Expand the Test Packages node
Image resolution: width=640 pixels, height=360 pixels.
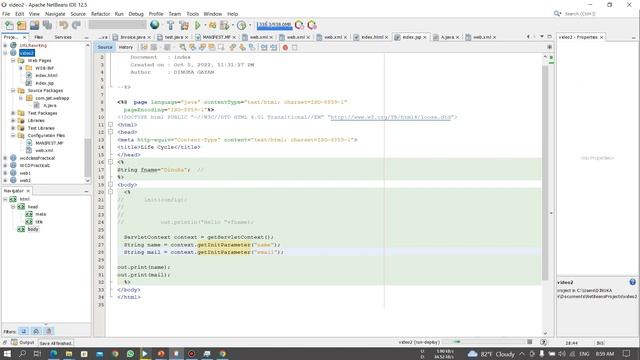[13, 113]
